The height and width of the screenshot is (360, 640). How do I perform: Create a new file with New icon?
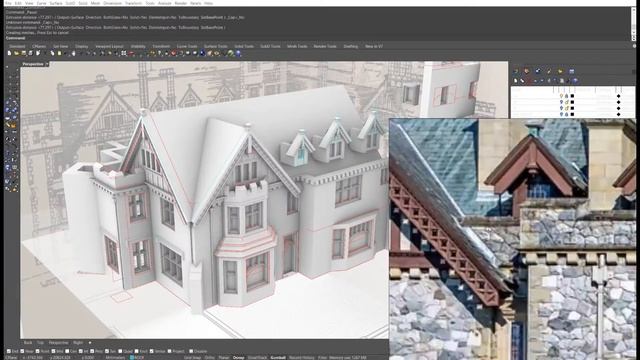point(9,53)
